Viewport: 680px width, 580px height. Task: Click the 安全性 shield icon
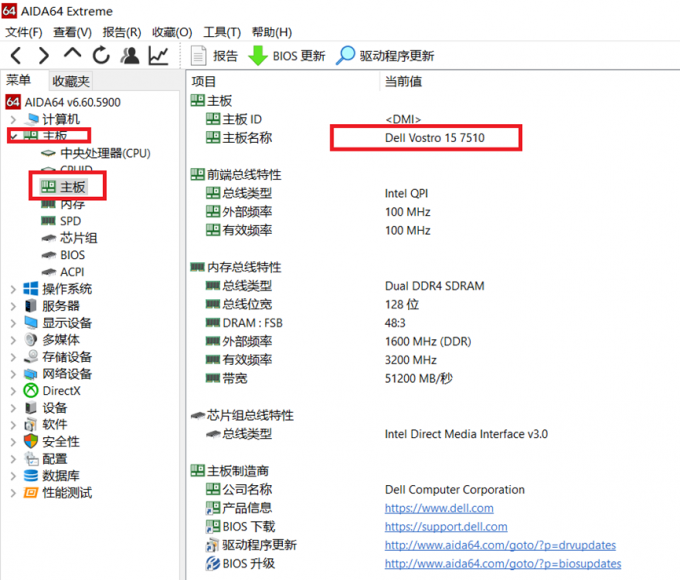(31, 442)
